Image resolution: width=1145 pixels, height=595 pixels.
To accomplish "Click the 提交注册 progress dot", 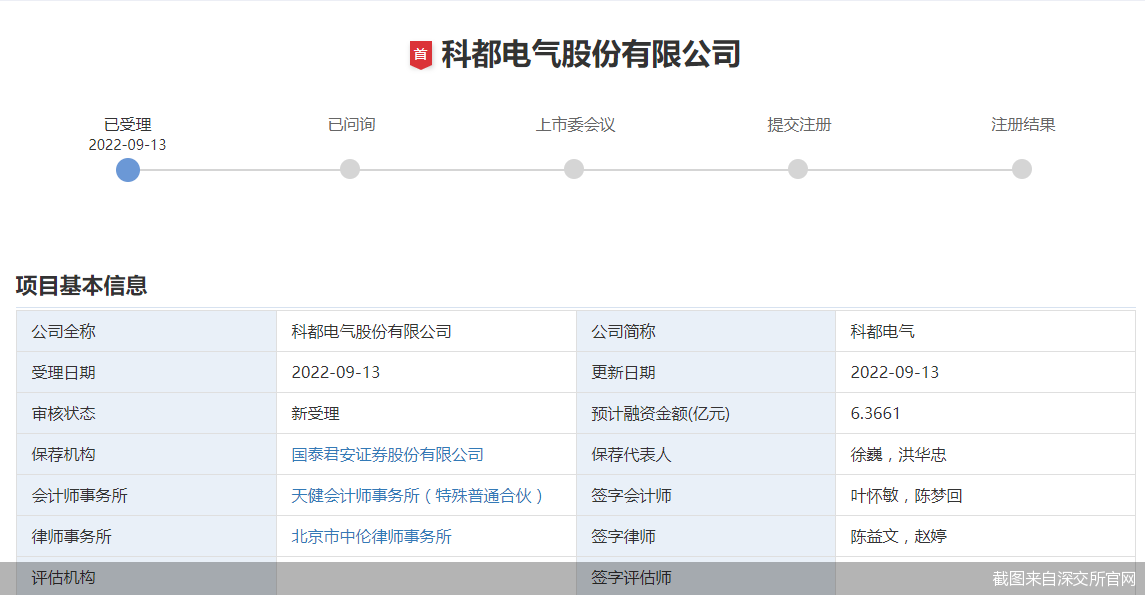I will (x=798, y=169).
